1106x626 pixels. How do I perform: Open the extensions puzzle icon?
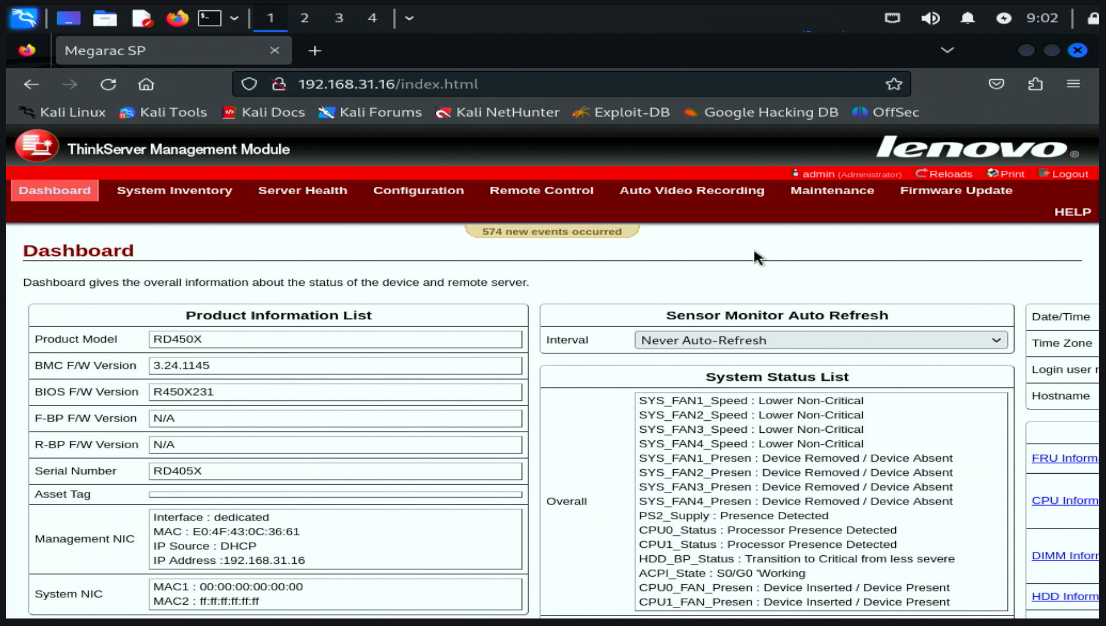[x=1035, y=84]
